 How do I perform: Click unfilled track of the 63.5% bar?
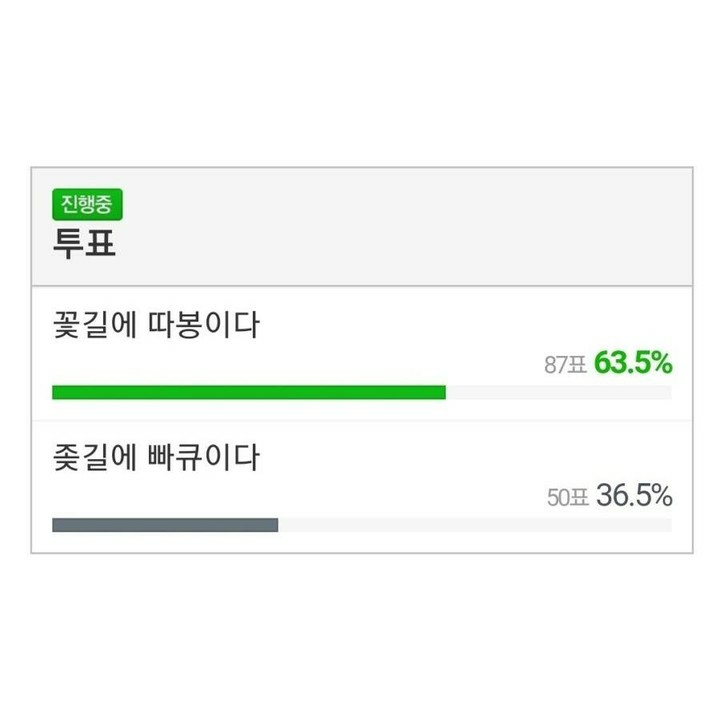(558, 392)
